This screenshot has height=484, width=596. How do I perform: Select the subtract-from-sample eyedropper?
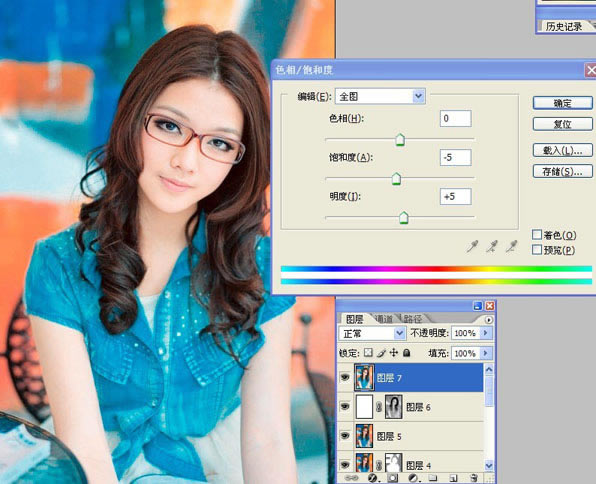(x=512, y=247)
